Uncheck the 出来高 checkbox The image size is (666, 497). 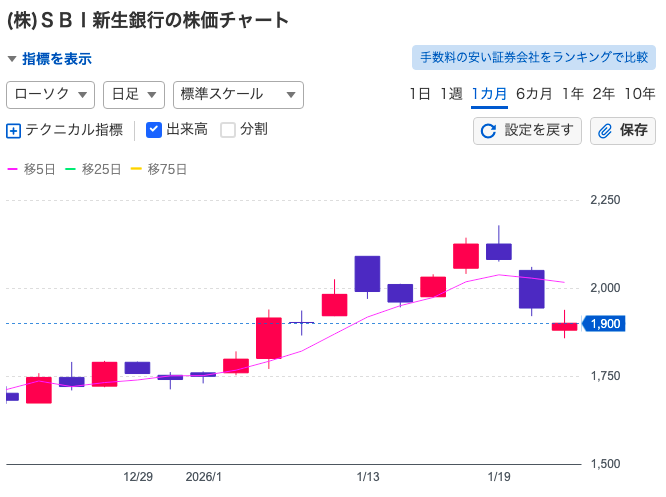click(x=154, y=129)
